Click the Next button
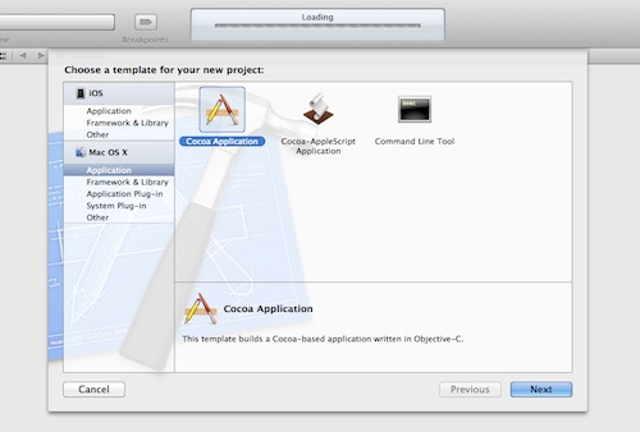Image resolution: width=640 pixels, height=432 pixels. coord(541,390)
